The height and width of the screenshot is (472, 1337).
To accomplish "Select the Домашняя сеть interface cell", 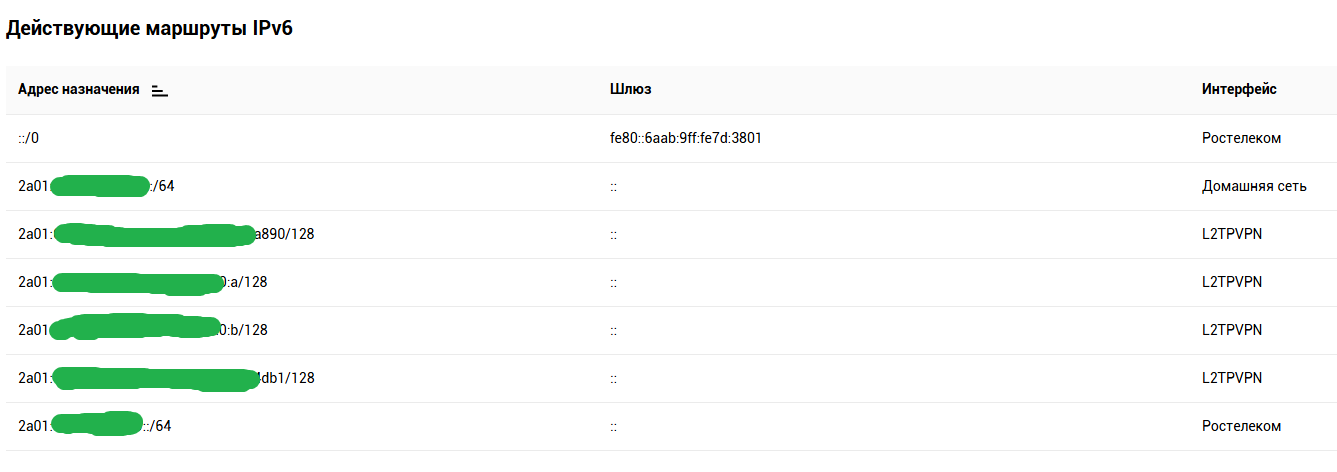I will tap(1254, 186).
